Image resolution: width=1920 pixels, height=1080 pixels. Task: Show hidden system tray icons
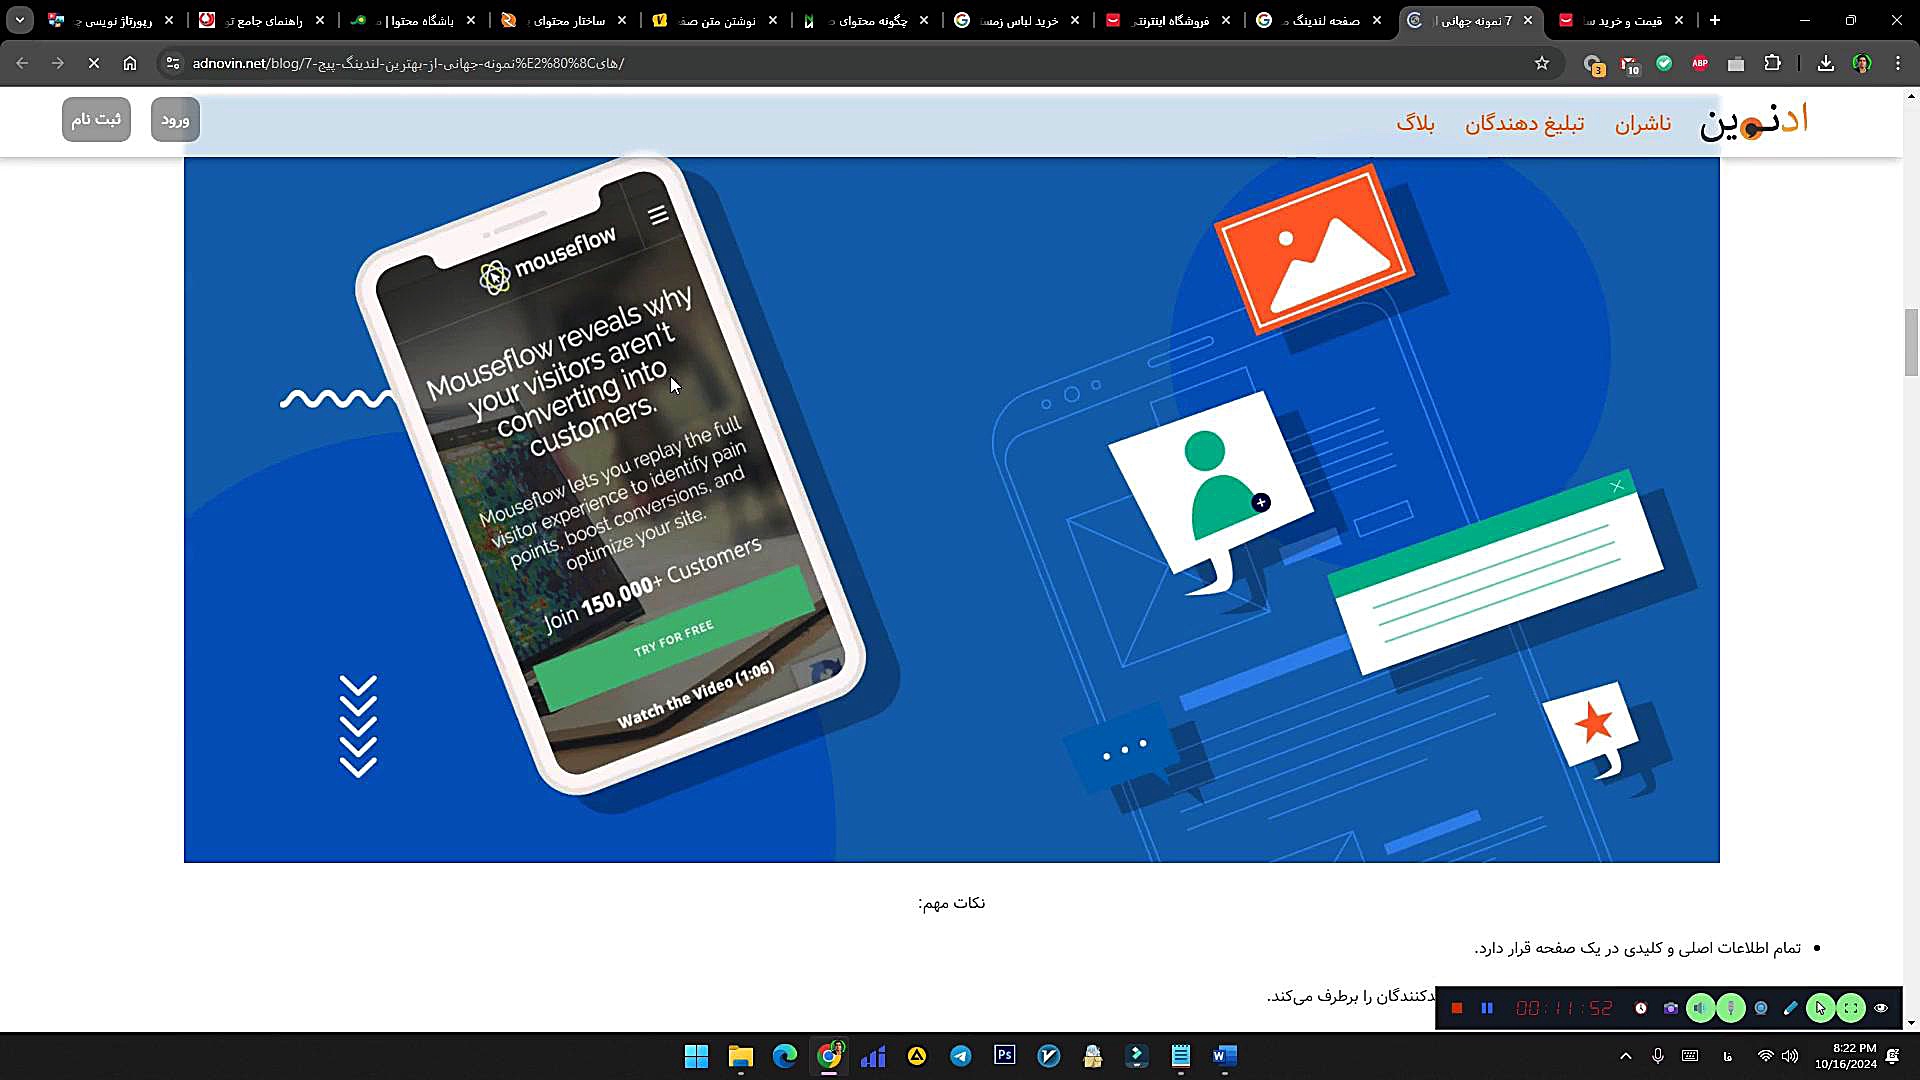(x=1626, y=1056)
